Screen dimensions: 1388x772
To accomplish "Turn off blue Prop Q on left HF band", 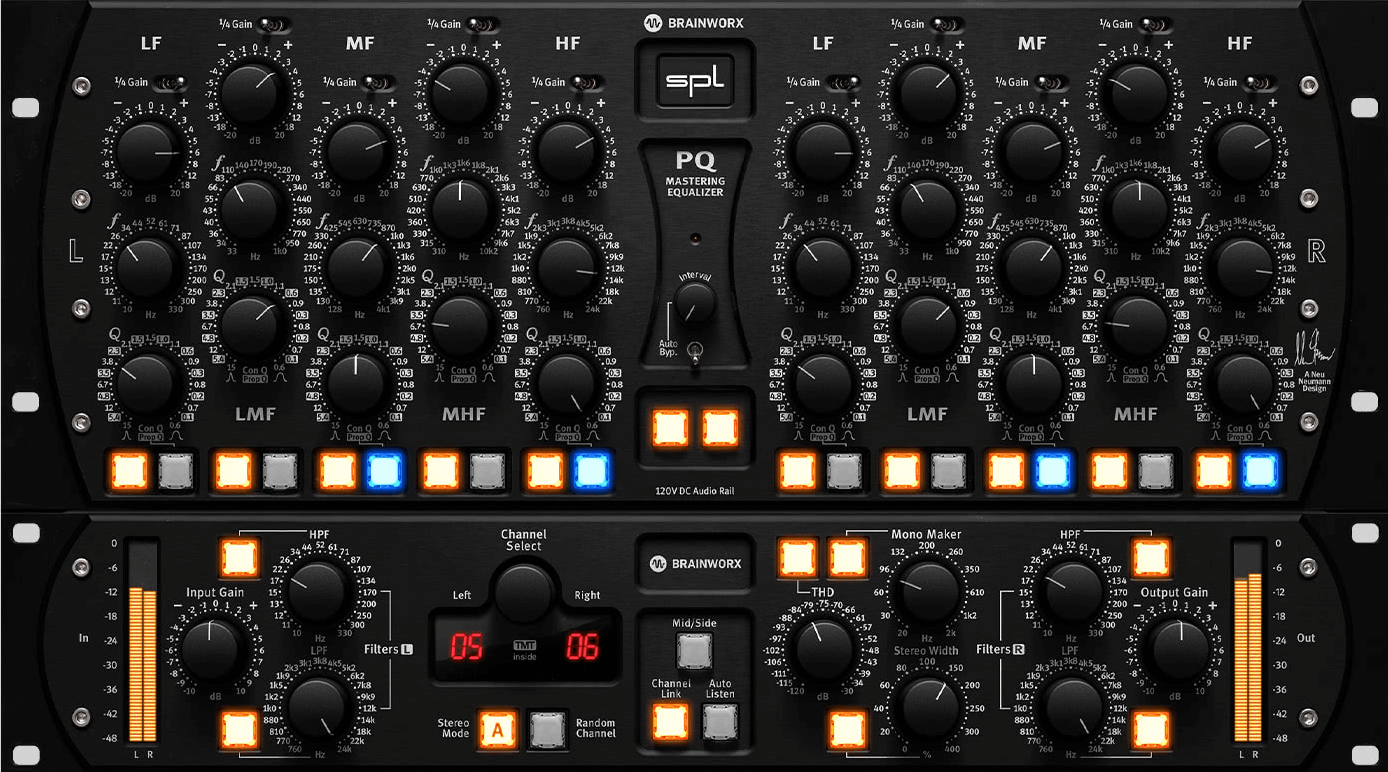I will [590, 470].
